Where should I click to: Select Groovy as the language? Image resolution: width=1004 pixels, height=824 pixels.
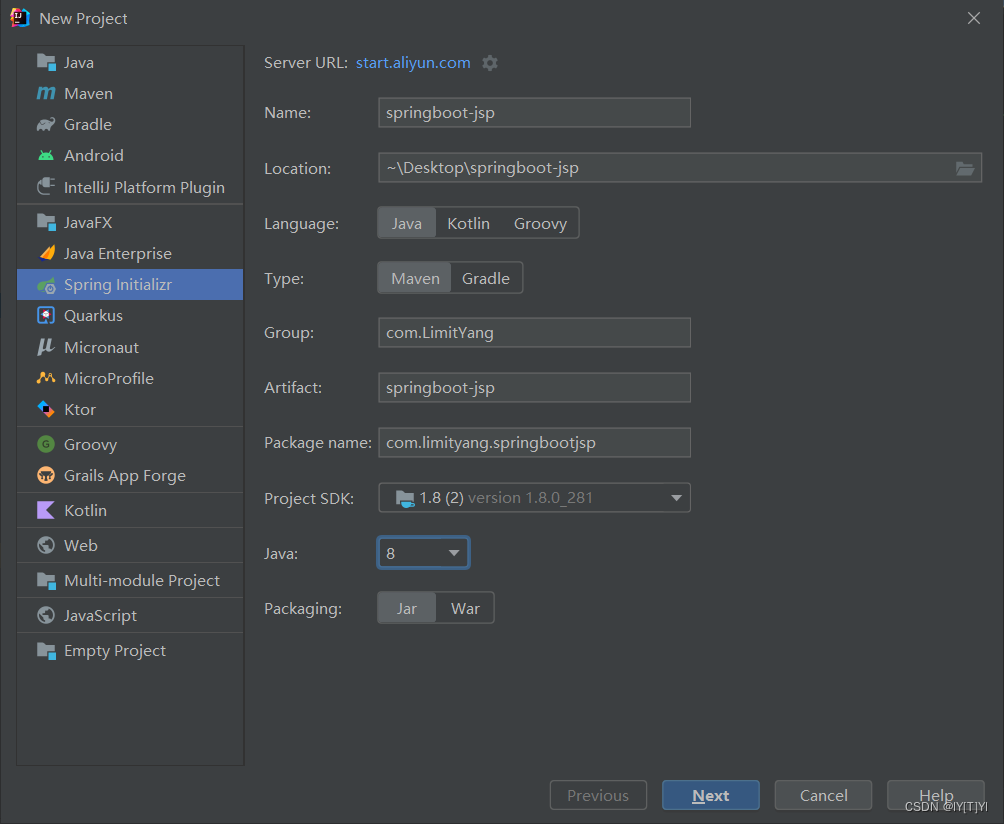[x=540, y=223]
